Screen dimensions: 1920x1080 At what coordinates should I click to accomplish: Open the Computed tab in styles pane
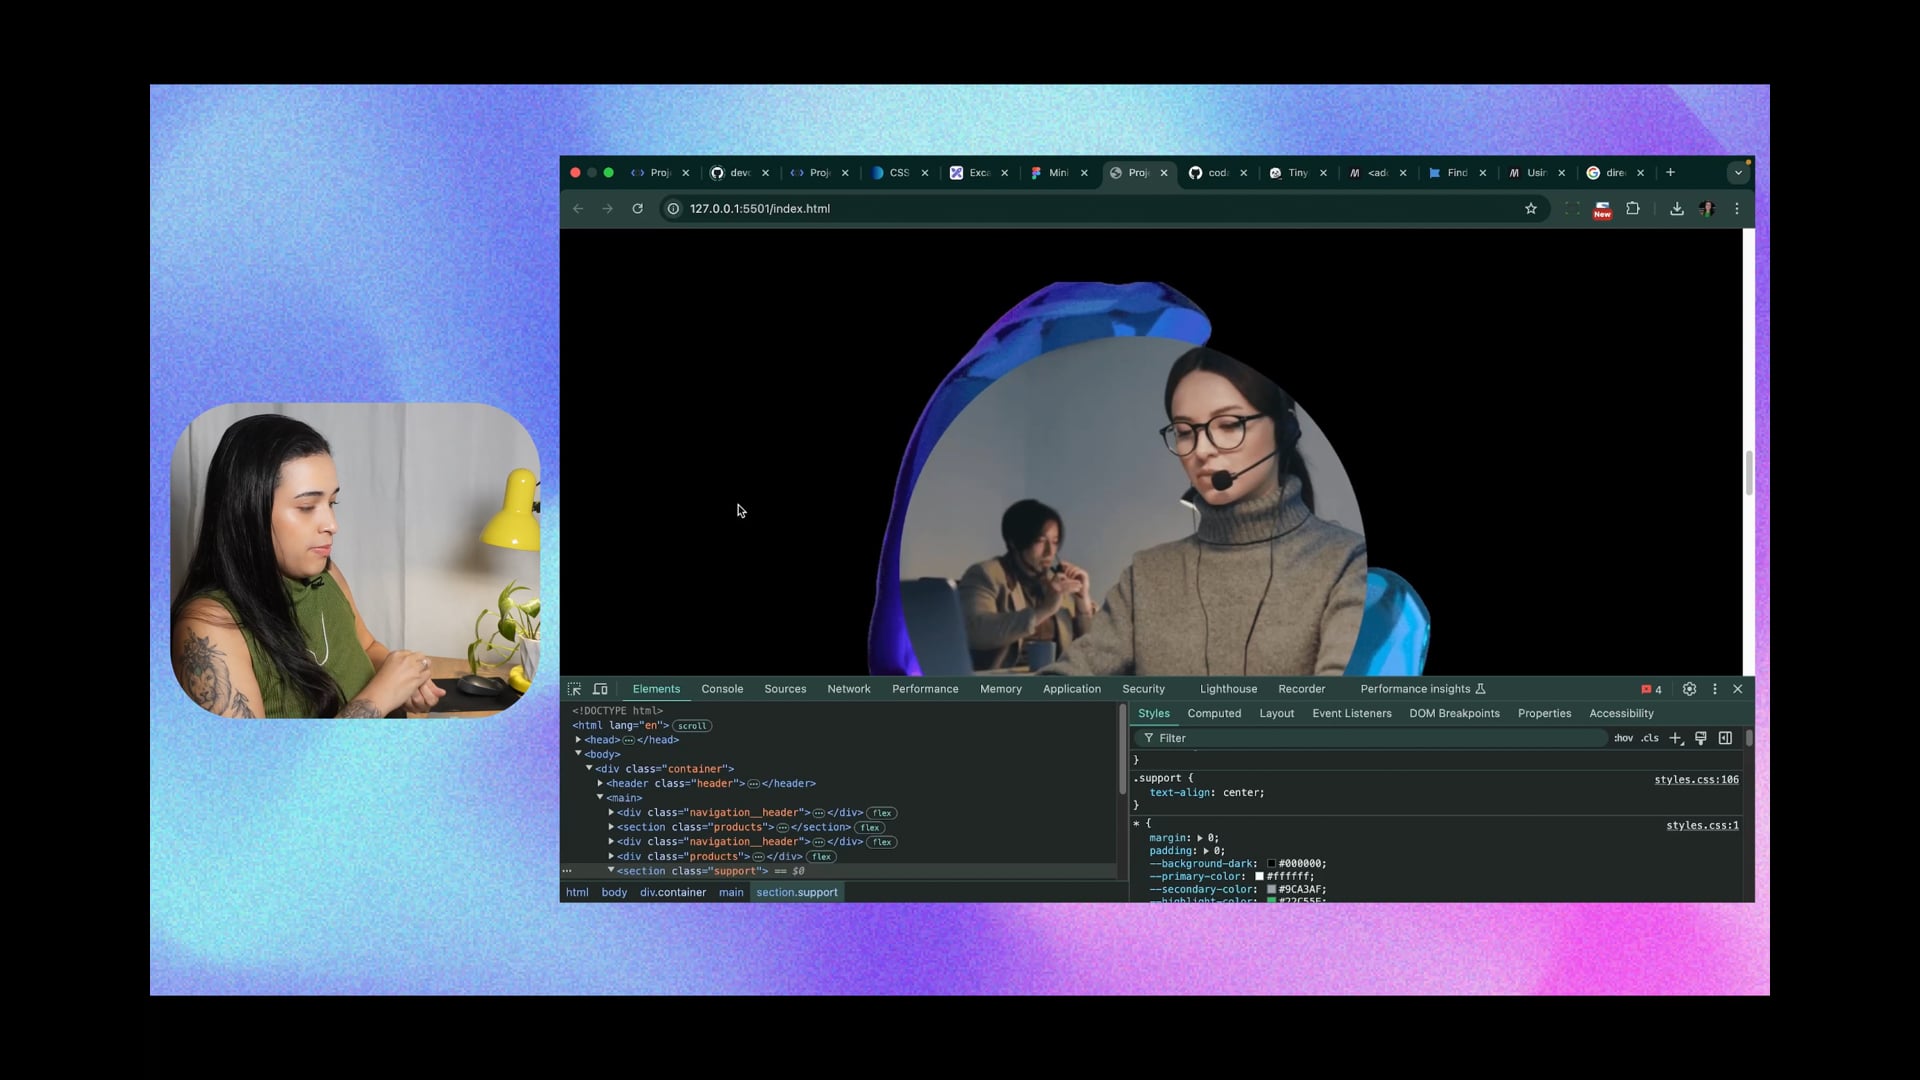coord(1213,713)
